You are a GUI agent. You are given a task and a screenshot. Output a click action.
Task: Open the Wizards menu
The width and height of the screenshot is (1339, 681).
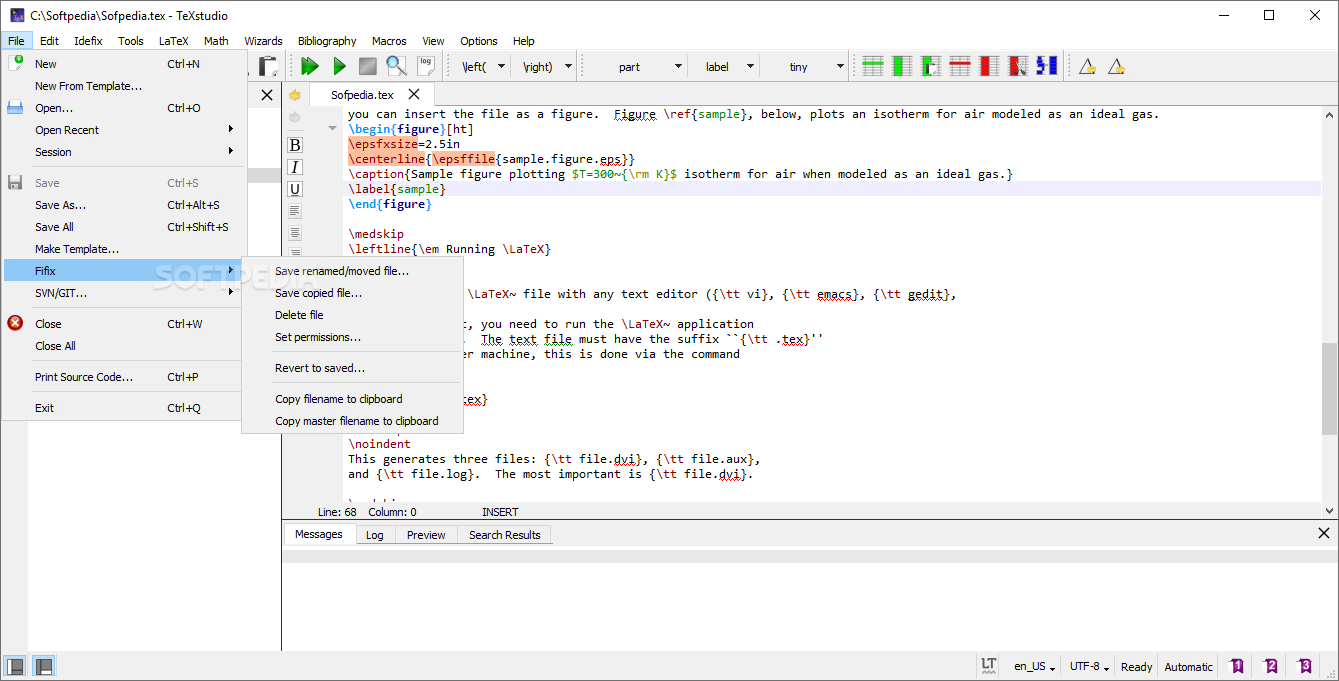(263, 41)
